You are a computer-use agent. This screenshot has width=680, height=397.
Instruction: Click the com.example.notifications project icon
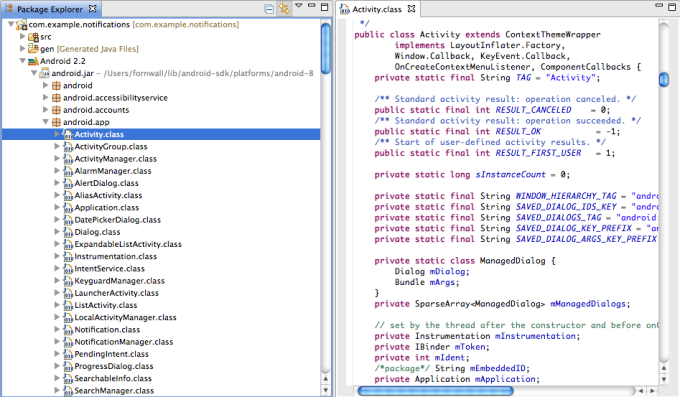pyautogui.click(x=21, y=25)
